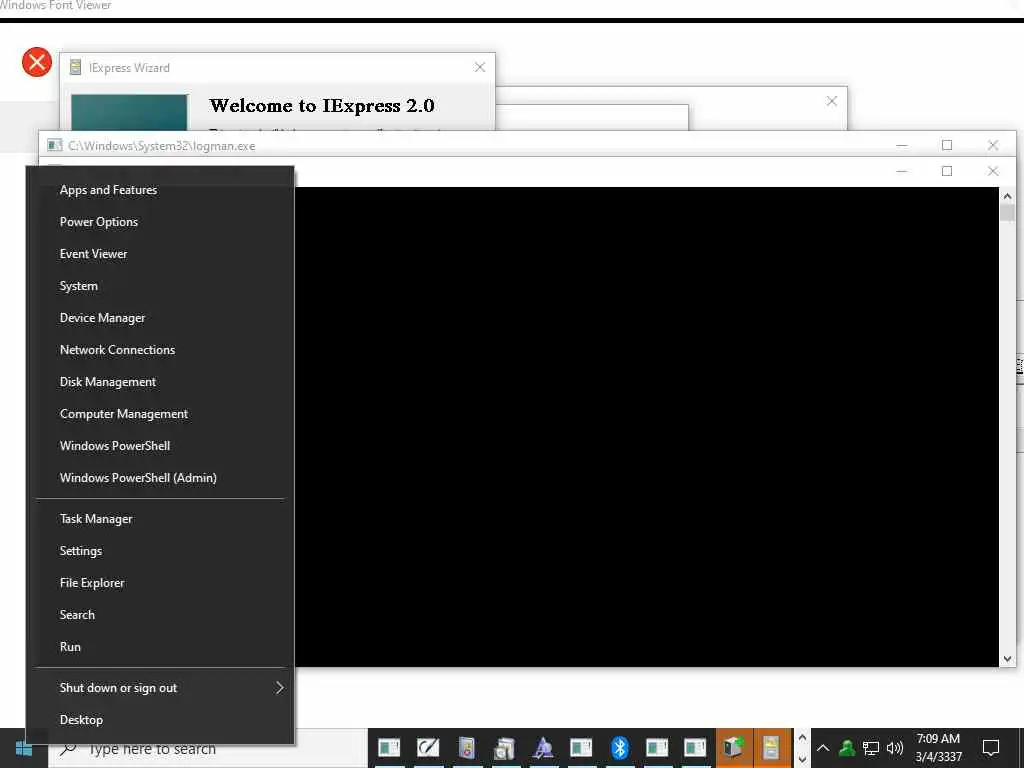
Task: Minimize the logman.exe window
Action: point(902,145)
